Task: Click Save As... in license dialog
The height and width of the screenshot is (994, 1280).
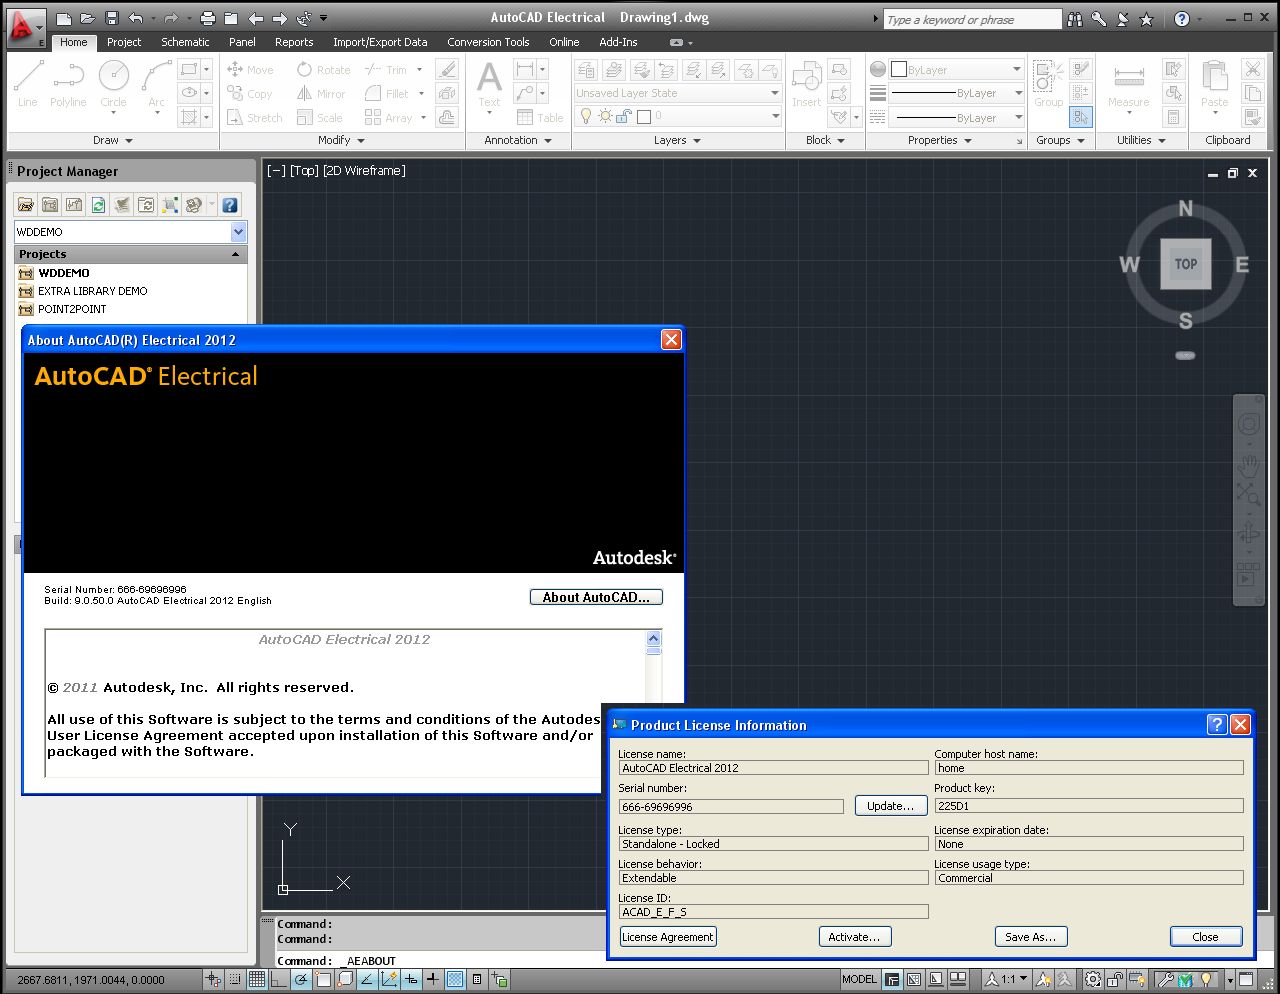Action: [x=1031, y=937]
